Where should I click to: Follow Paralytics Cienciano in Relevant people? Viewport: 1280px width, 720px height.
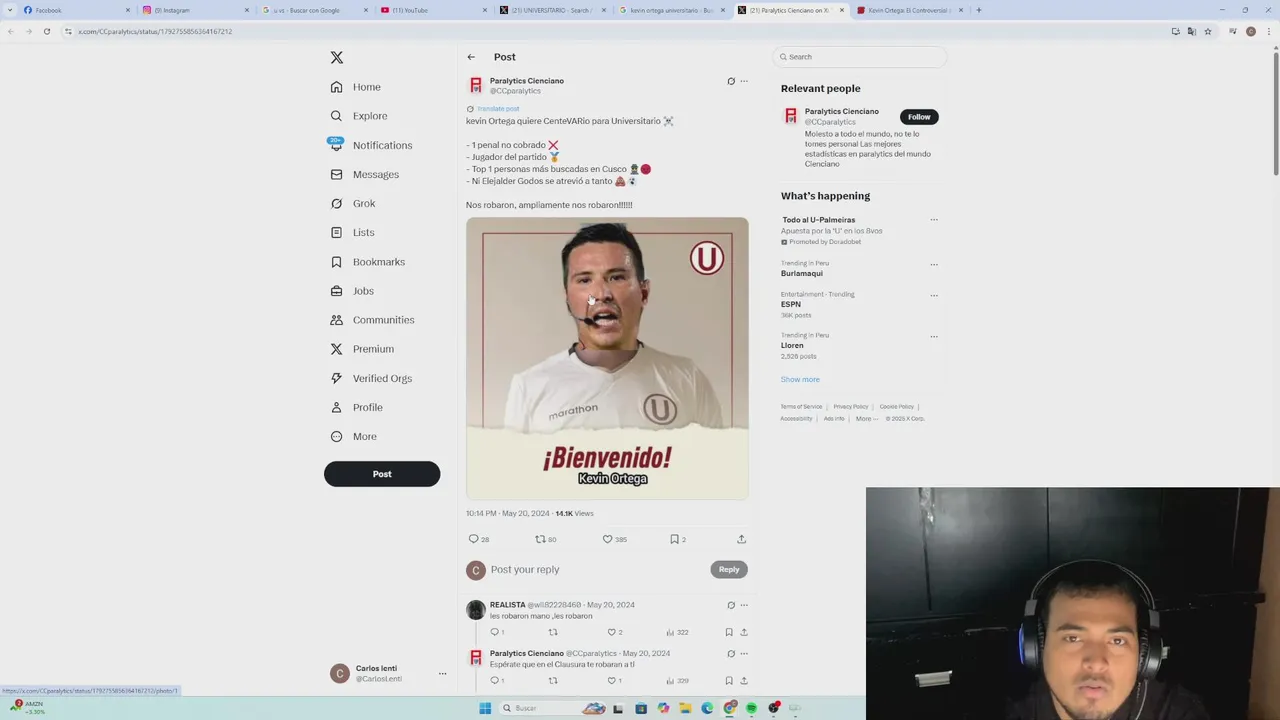(x=919, y=117)
